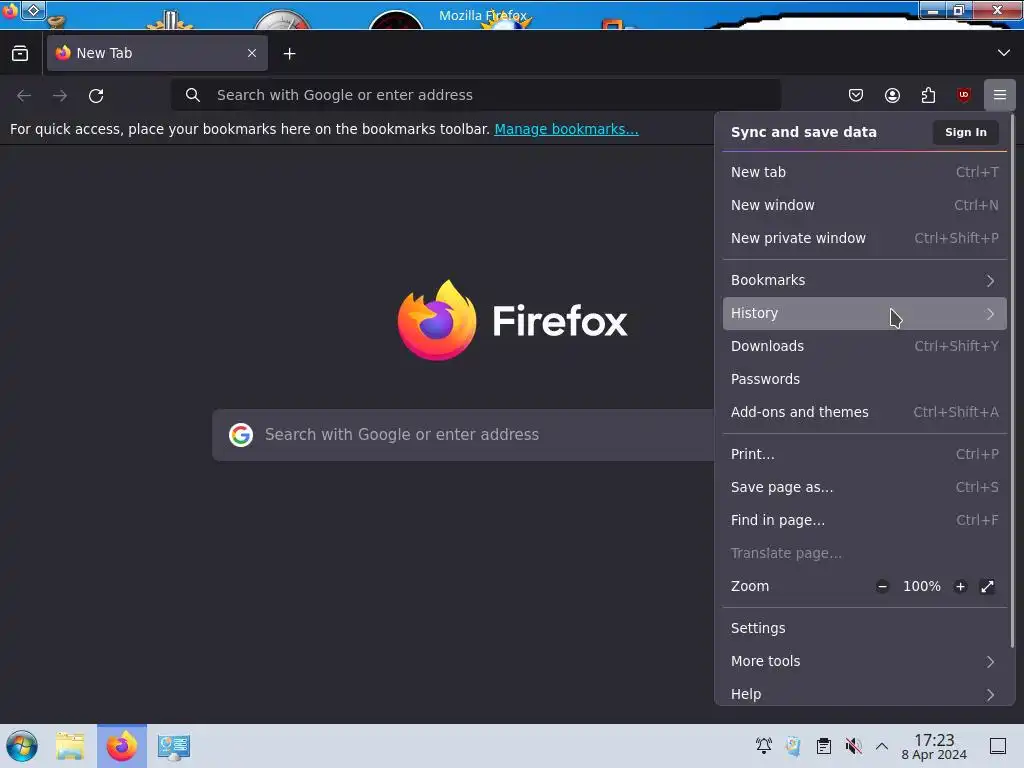Click the show desktop button in the taskbar

pyautogui.click(x=998, y=746)
